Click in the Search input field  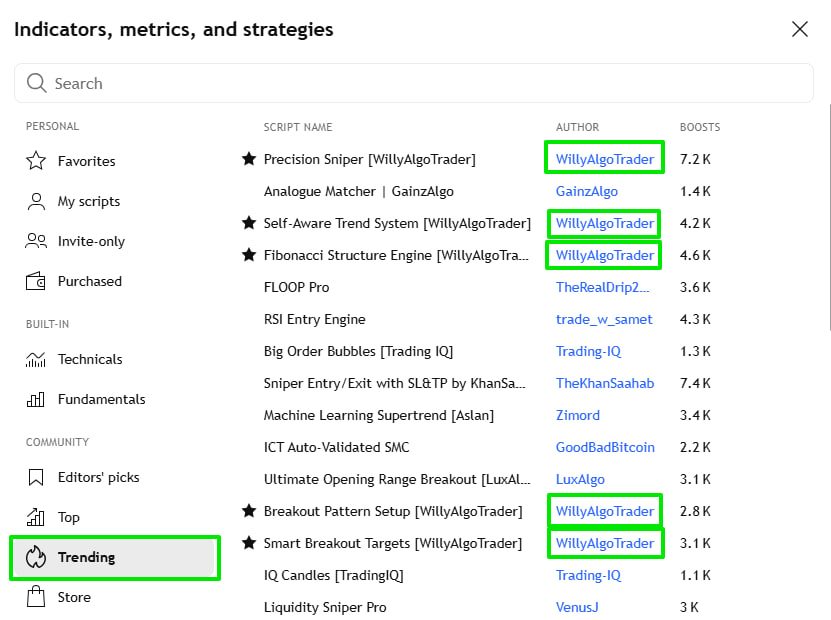pos(414,83)
